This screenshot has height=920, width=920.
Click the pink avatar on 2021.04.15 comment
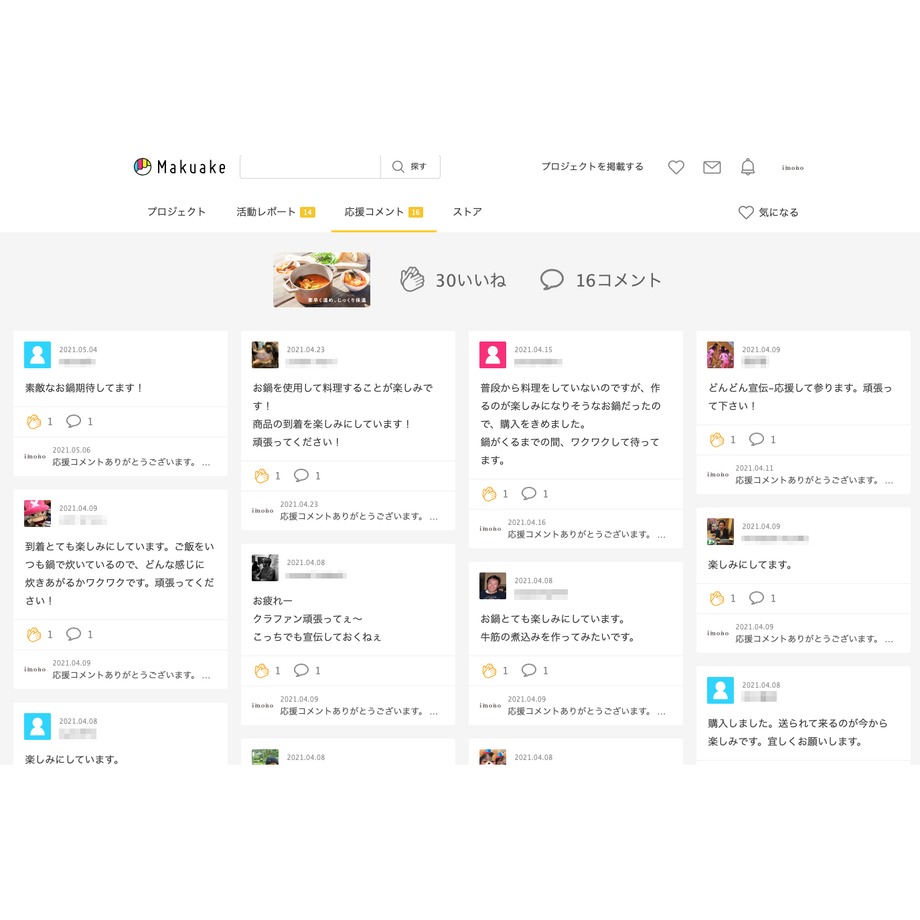point(493,355)
